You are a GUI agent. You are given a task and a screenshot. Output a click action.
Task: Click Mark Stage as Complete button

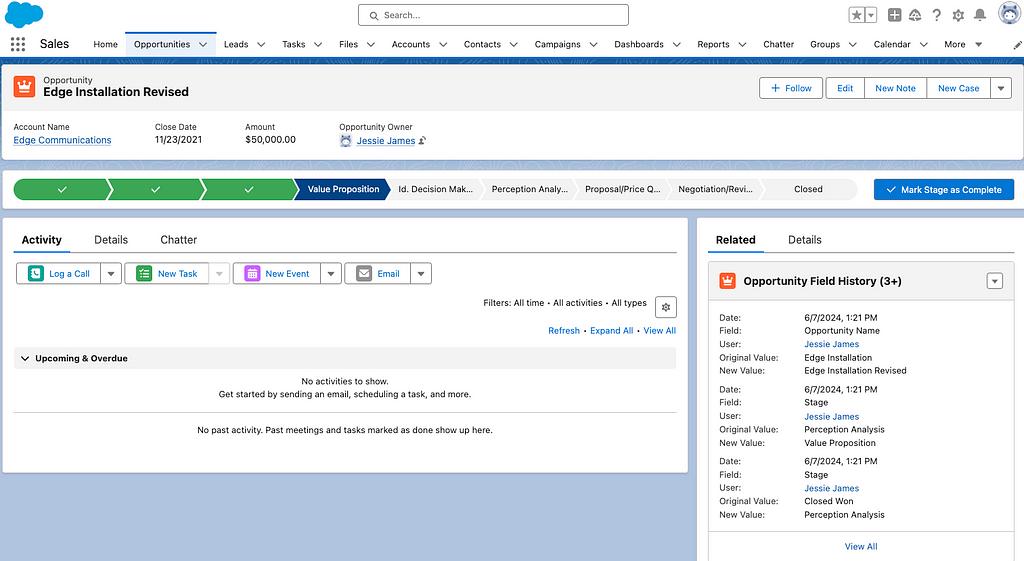(x=943, y=189)
